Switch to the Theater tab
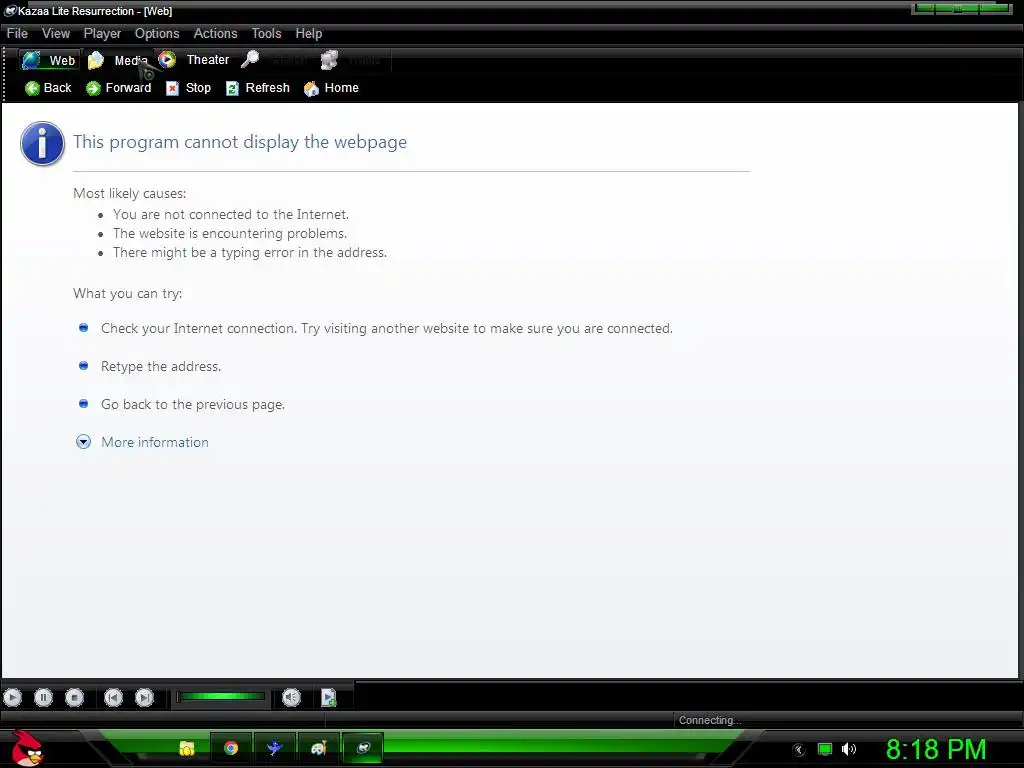The image size is (1024, 768). (195, 59)
